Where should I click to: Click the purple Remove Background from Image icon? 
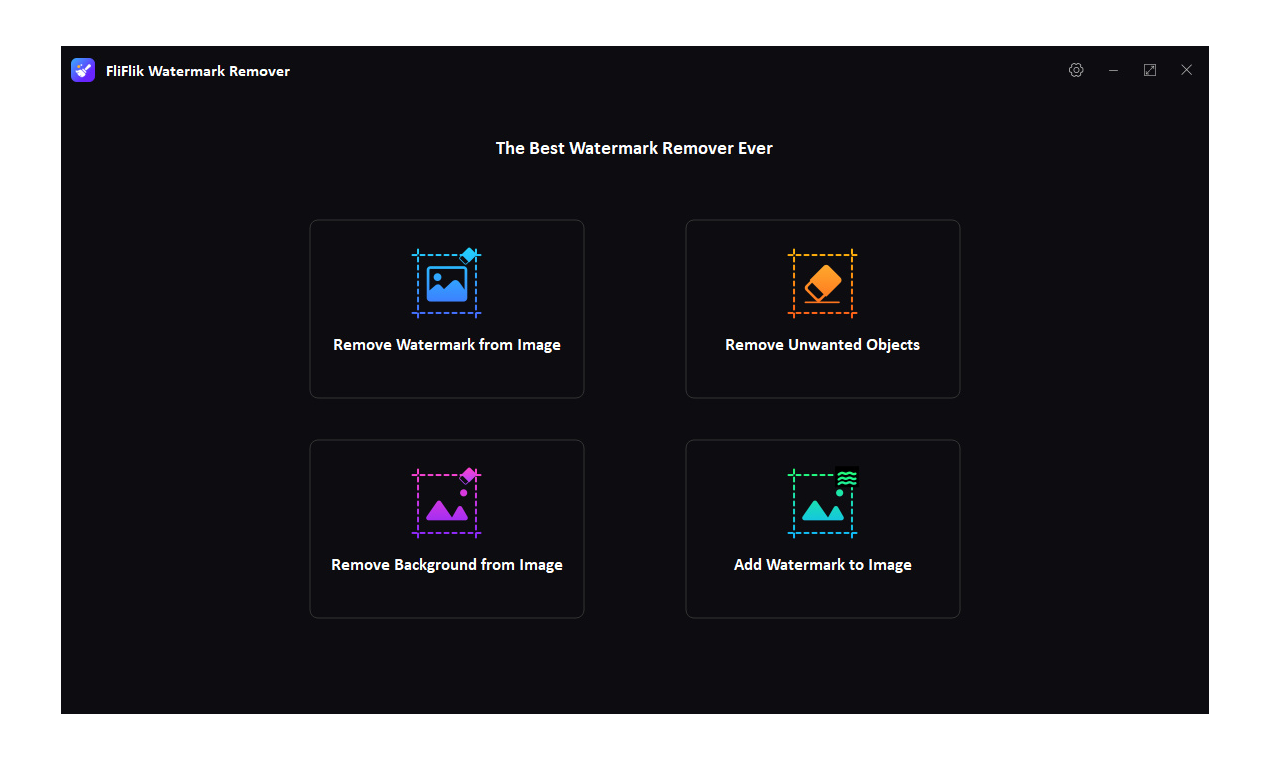click(x=447, y=503)
